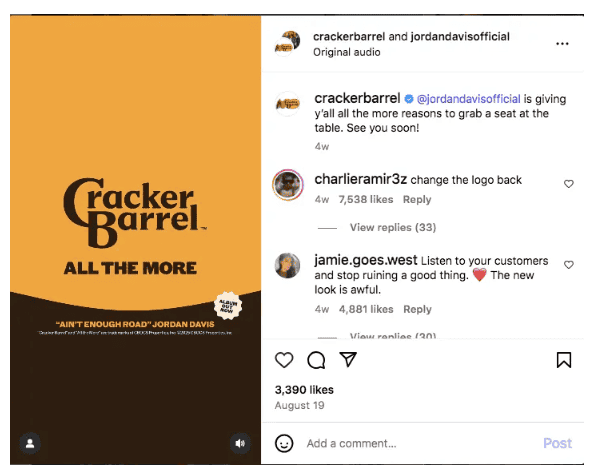This screenshot has height=474, width=602.
Task: Show tagged accounts person icon on video
Action: [x=30, y=443]
